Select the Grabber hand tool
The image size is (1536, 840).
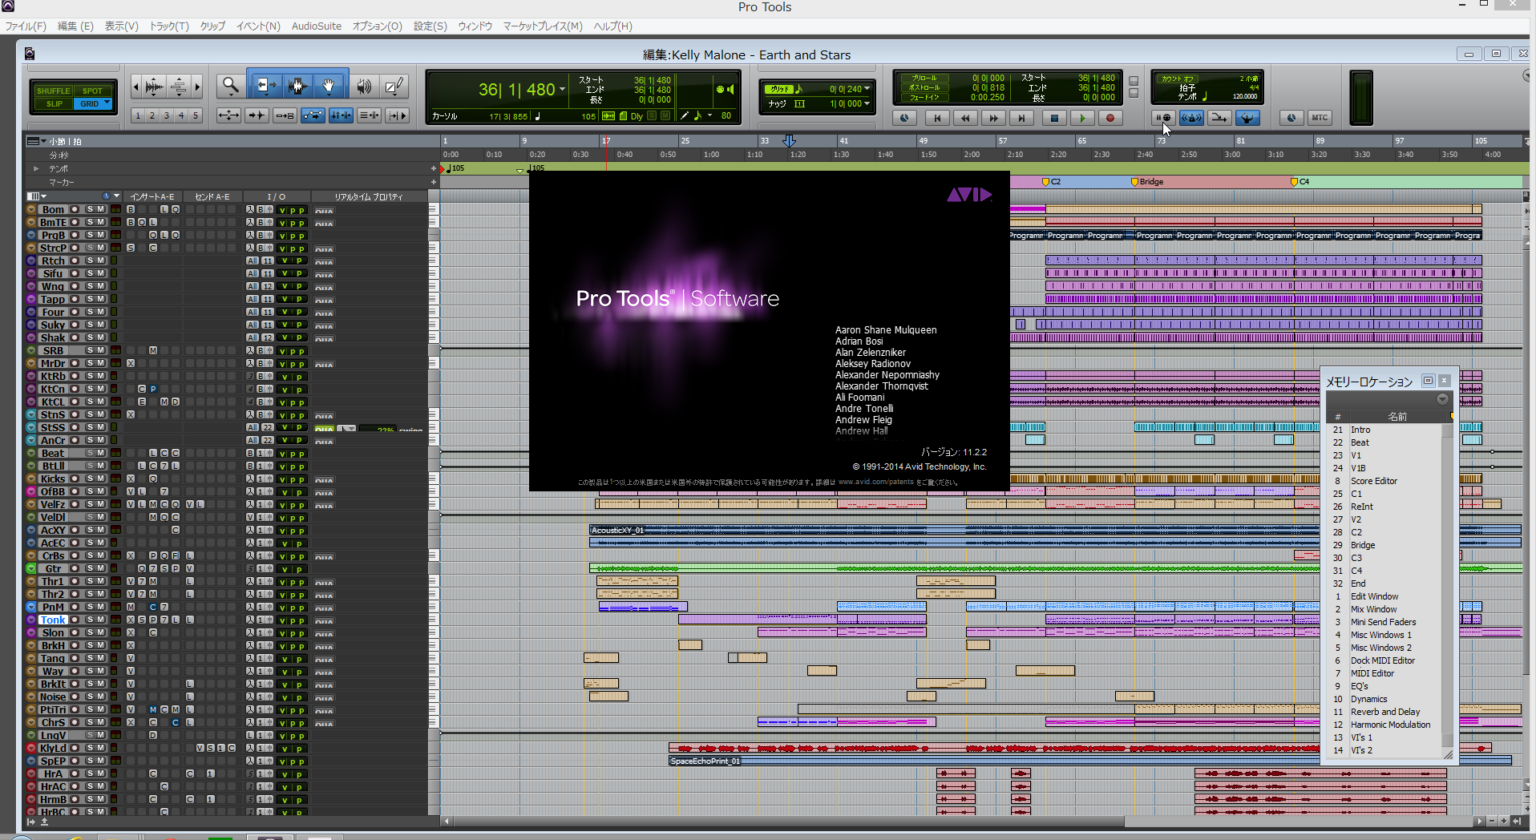[x=328, y=87]
